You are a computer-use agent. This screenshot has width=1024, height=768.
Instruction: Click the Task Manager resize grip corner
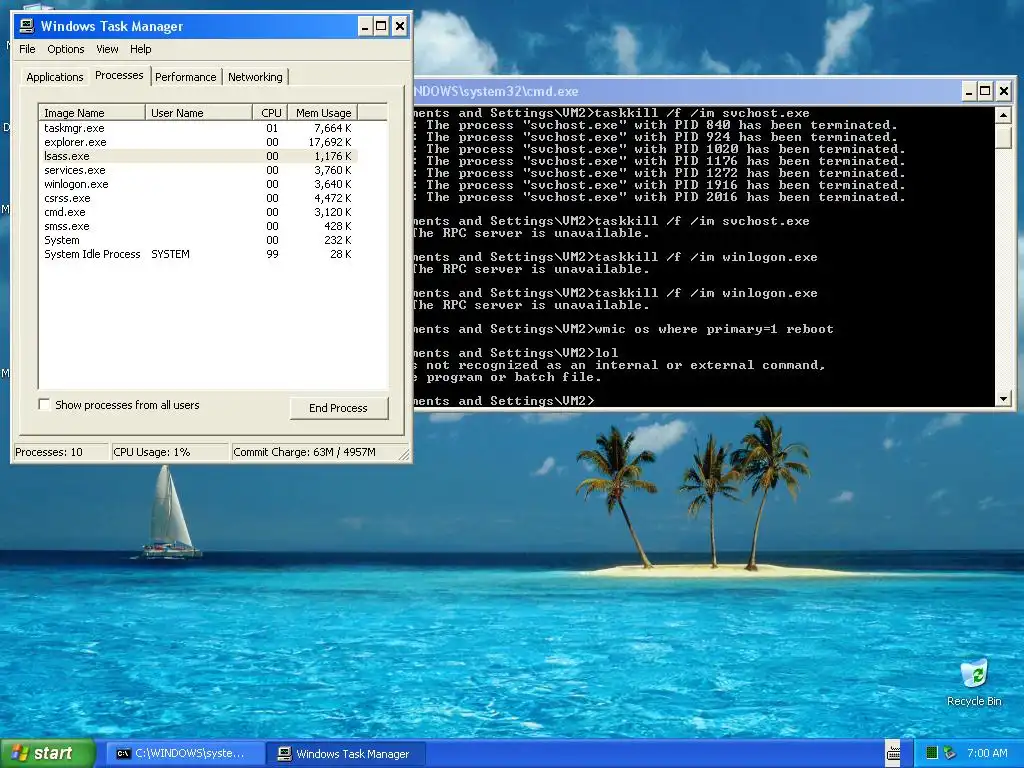click(x=404, y=455)
